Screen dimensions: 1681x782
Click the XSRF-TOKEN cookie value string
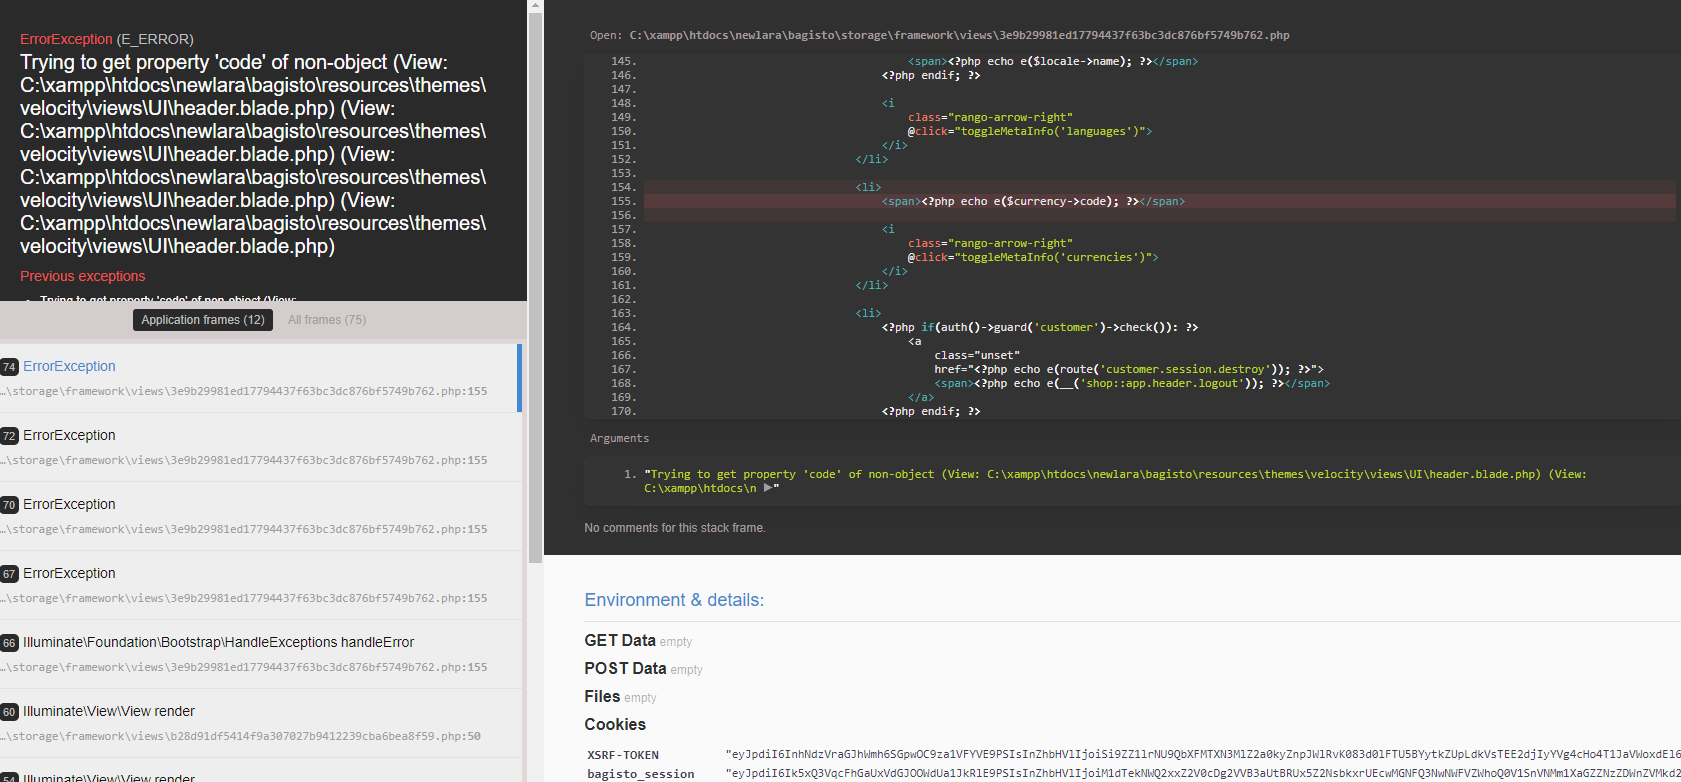[1203, 755]
